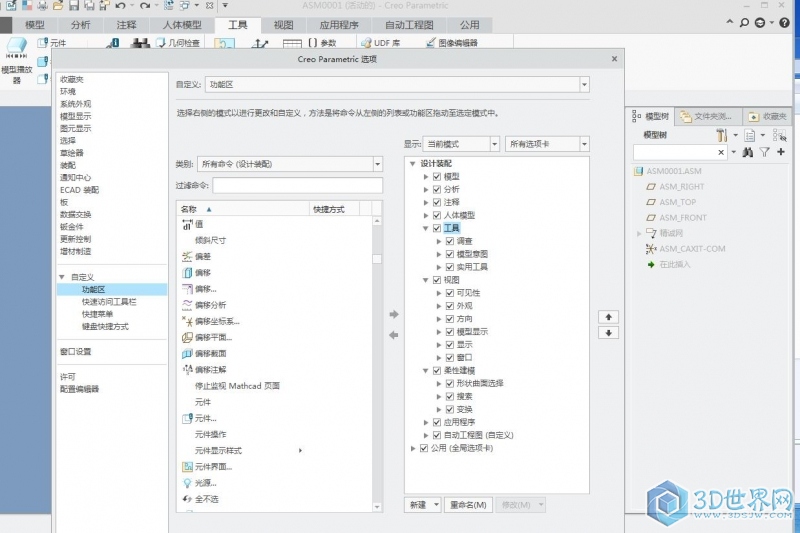800x533 pixels.
Task: Click the model tree filter funnel icon
Action: point(764,152)
